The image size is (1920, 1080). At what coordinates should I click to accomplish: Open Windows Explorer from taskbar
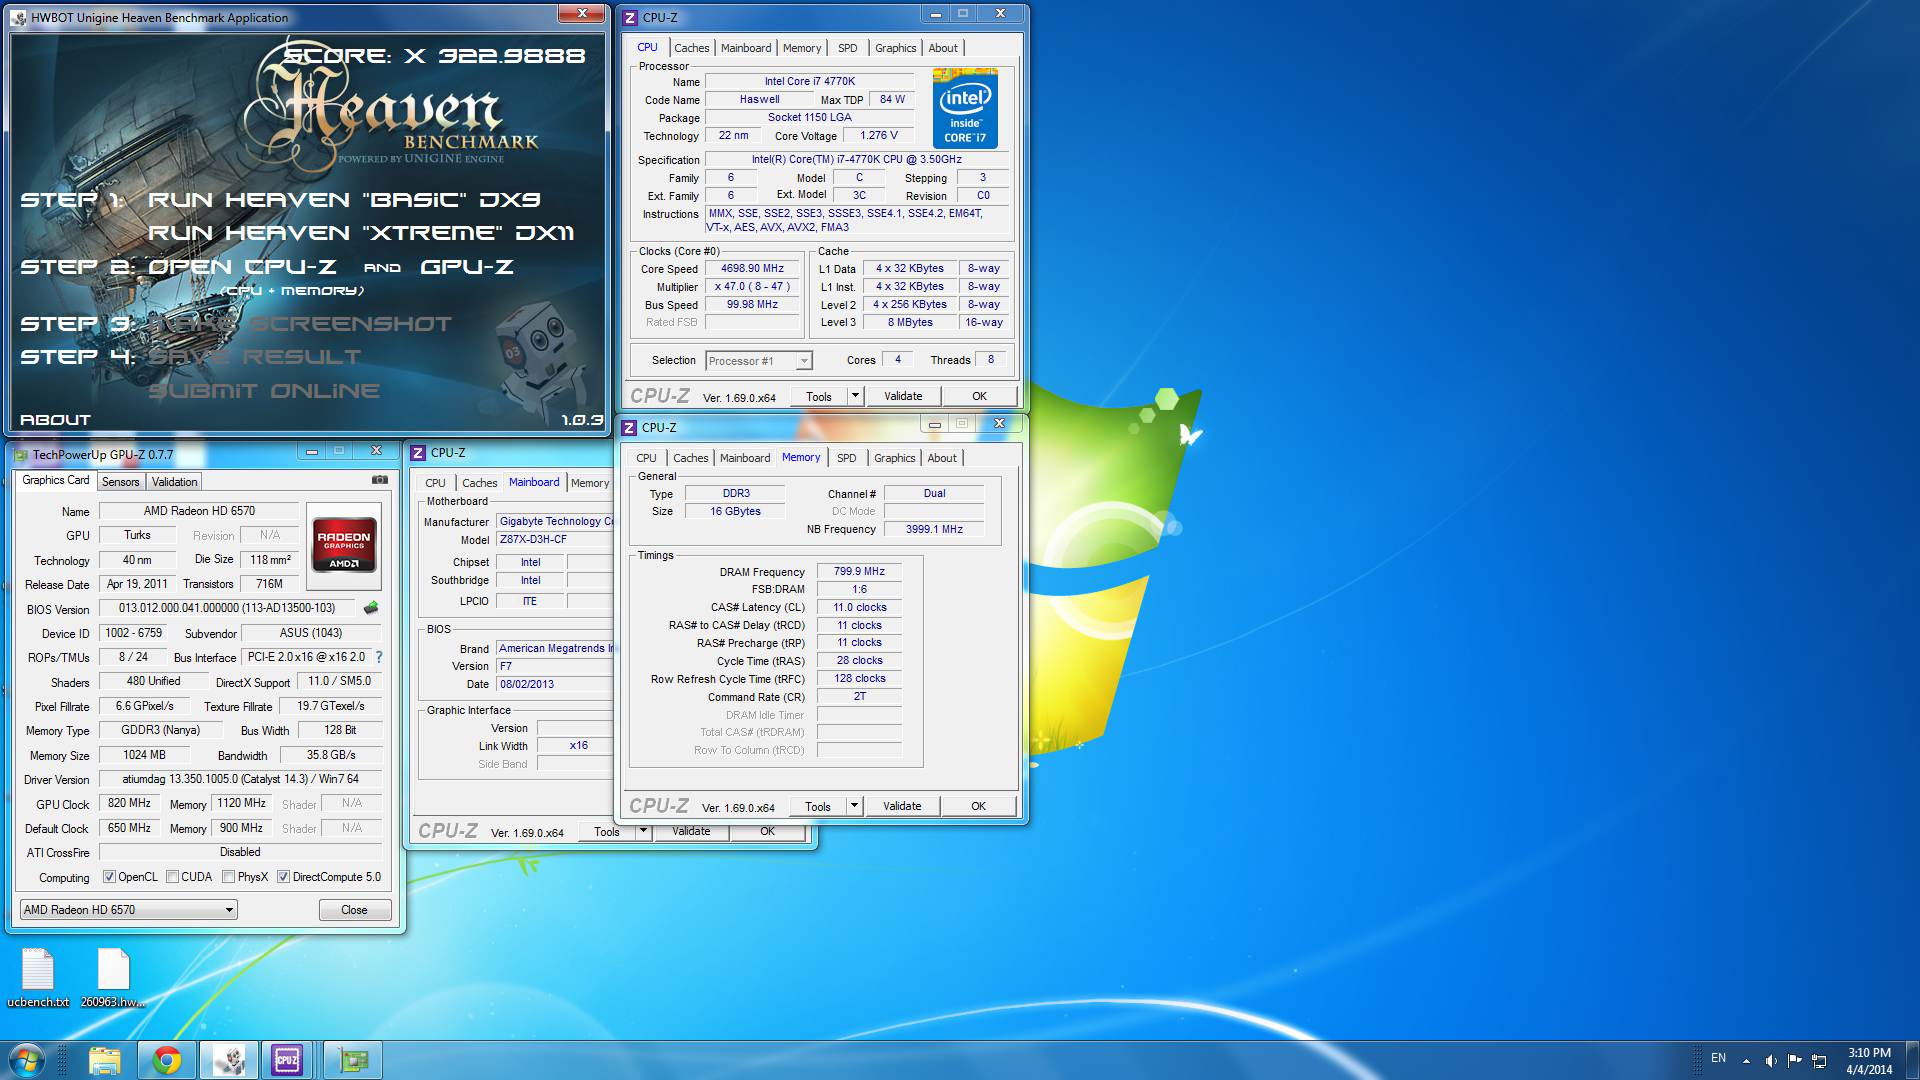click(104, 1060)
